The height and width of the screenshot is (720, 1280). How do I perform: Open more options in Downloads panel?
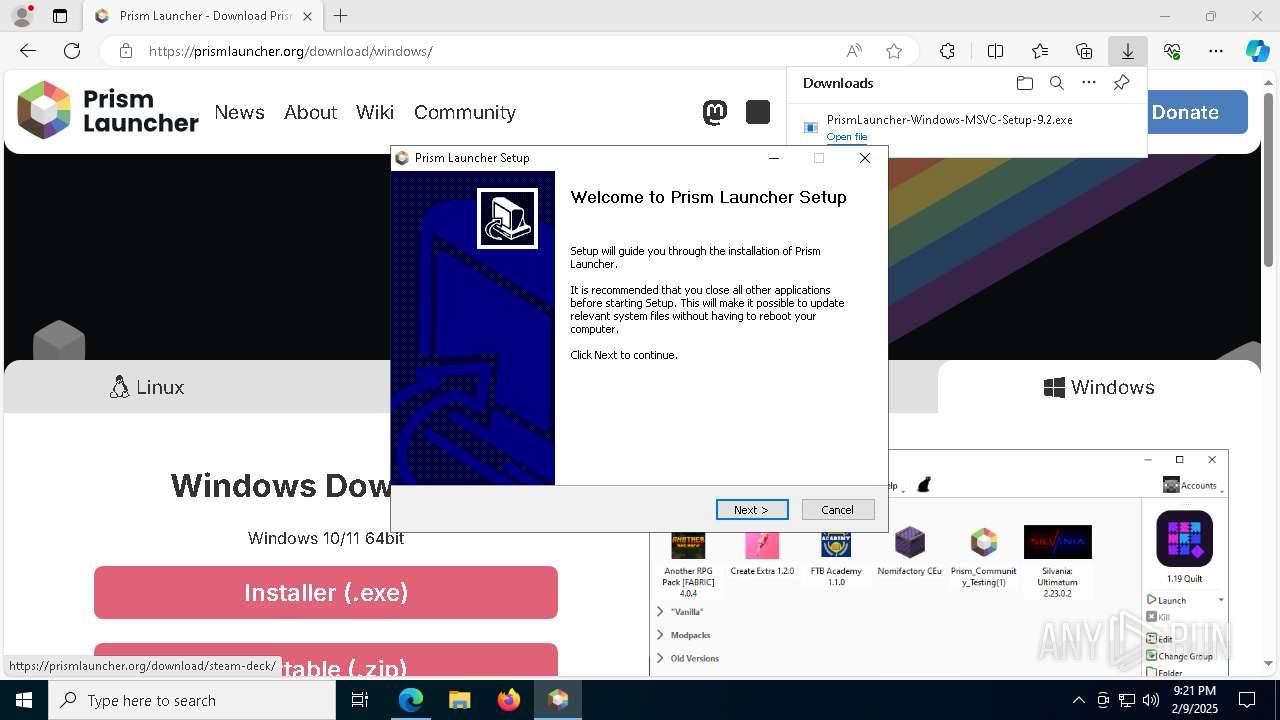[1089, 83]
